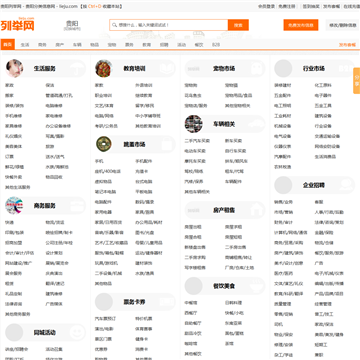Image resolution: width=360 pixels, height=360 pixels.
Task: Open the 教育培训 category heading
Action: pyautogui.click(x=134, y=69)
